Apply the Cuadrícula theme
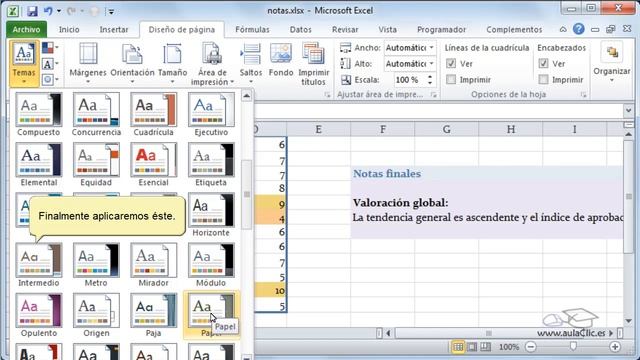 pyautogui.click(x=153, y=114)
